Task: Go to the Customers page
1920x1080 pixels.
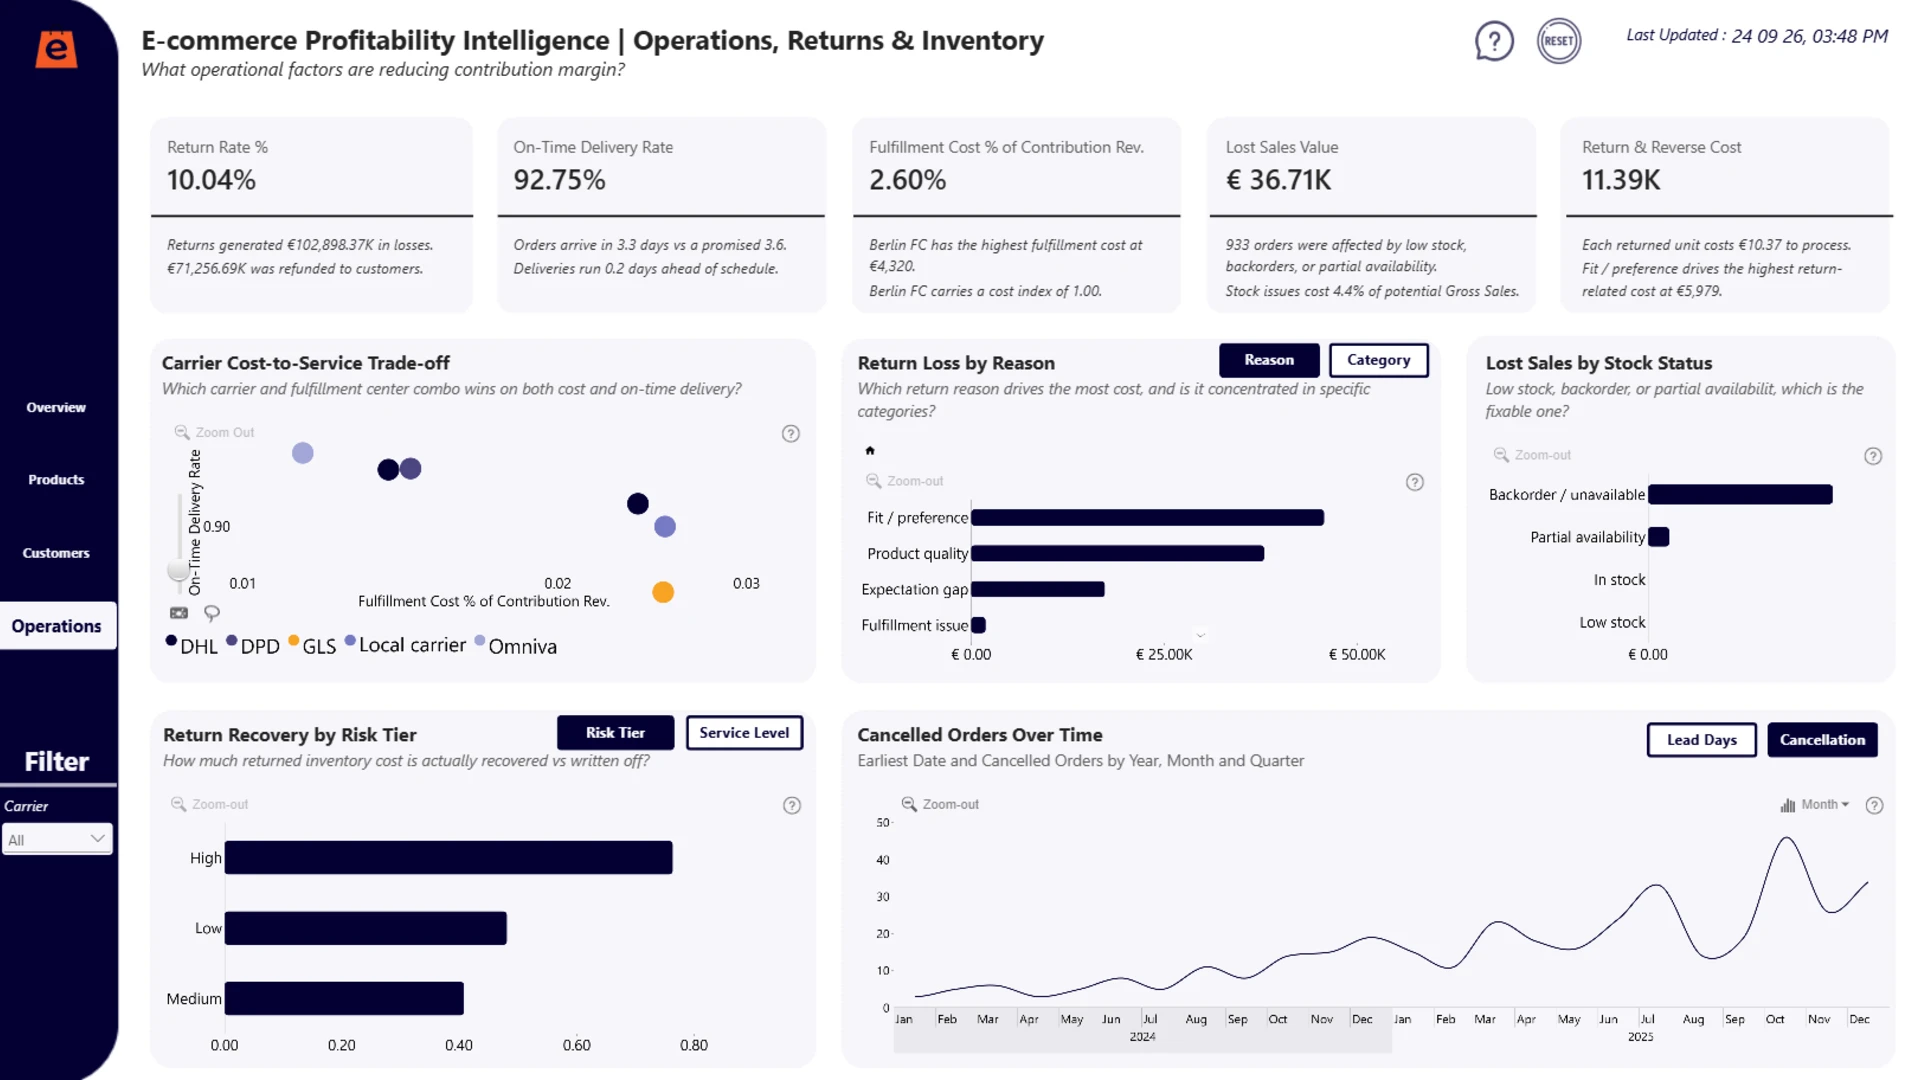Action: click(x=56, y=553)
